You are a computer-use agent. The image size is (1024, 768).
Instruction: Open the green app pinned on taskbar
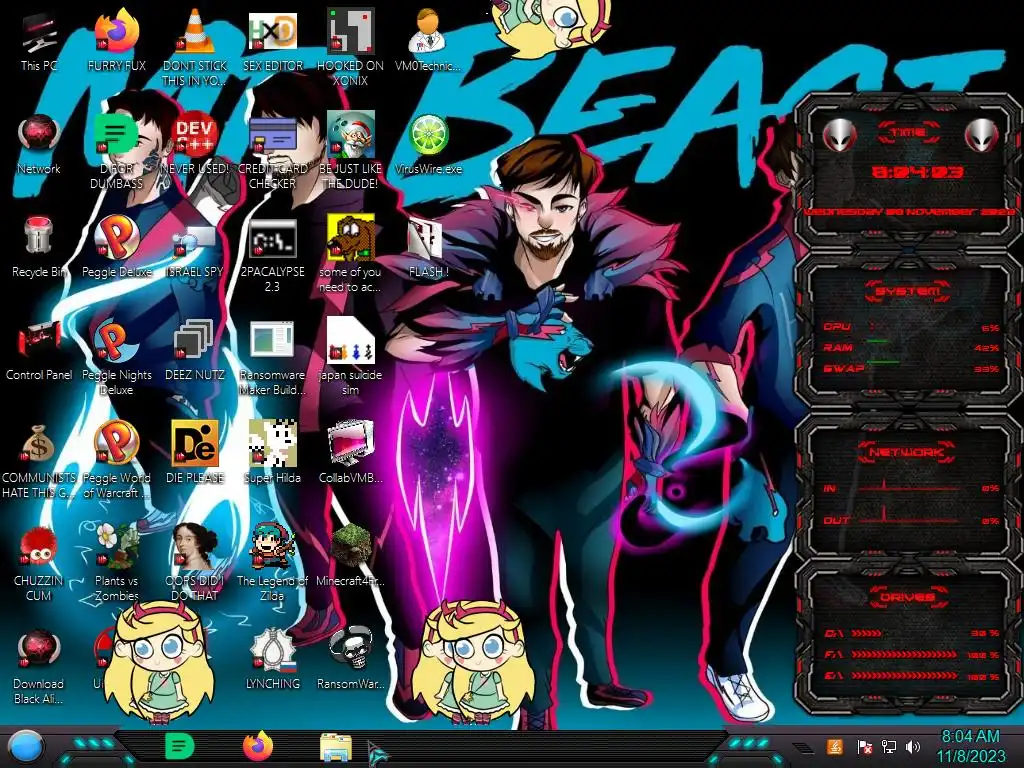(x=180, y=746)
